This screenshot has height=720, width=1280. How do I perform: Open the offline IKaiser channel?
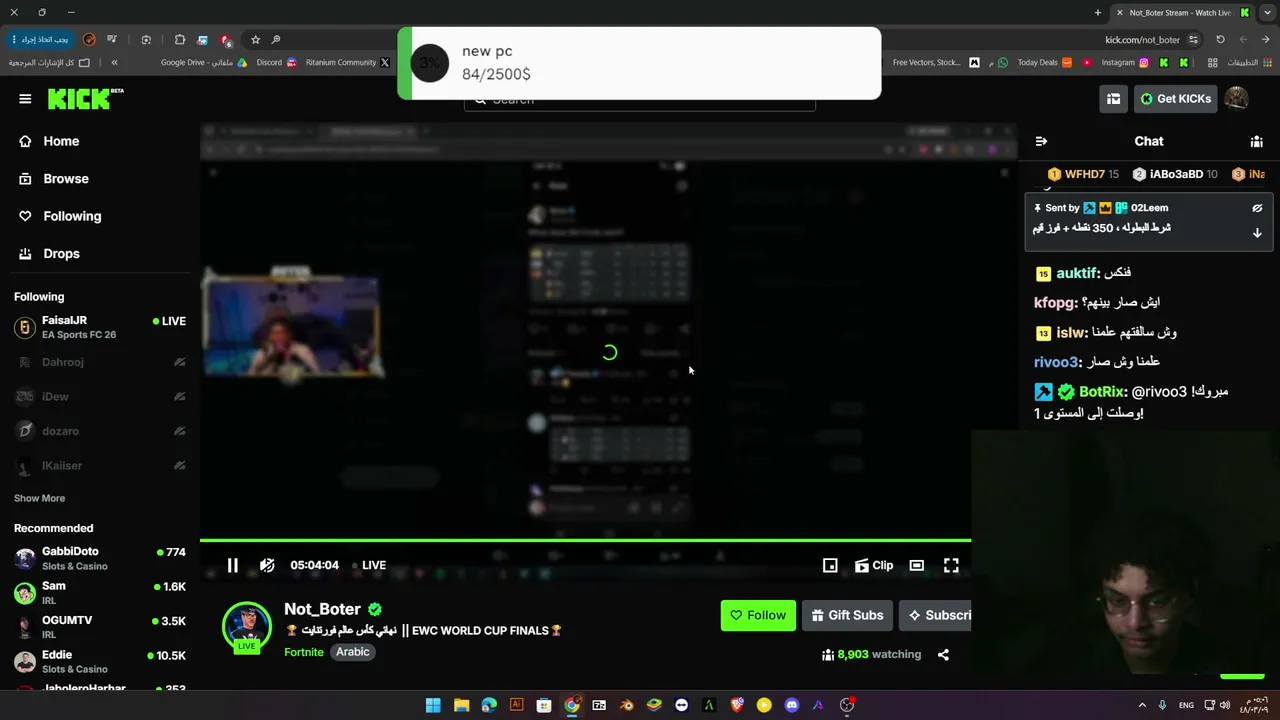(x=100, y=466)
